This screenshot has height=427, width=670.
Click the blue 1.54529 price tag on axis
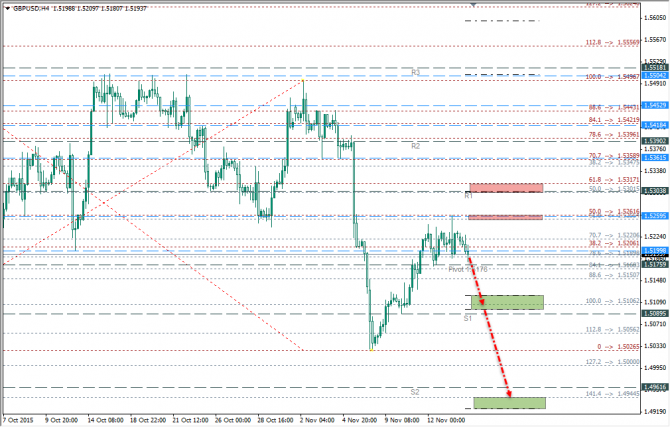coord(655,105)
